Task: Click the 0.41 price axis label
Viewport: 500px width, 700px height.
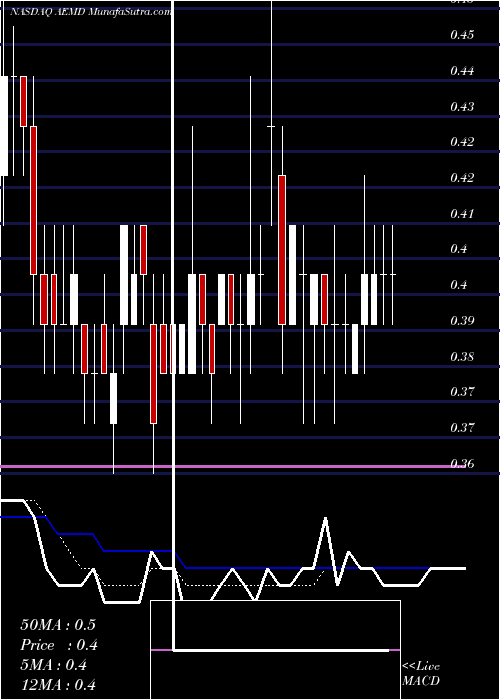Action: coord(462,213)
